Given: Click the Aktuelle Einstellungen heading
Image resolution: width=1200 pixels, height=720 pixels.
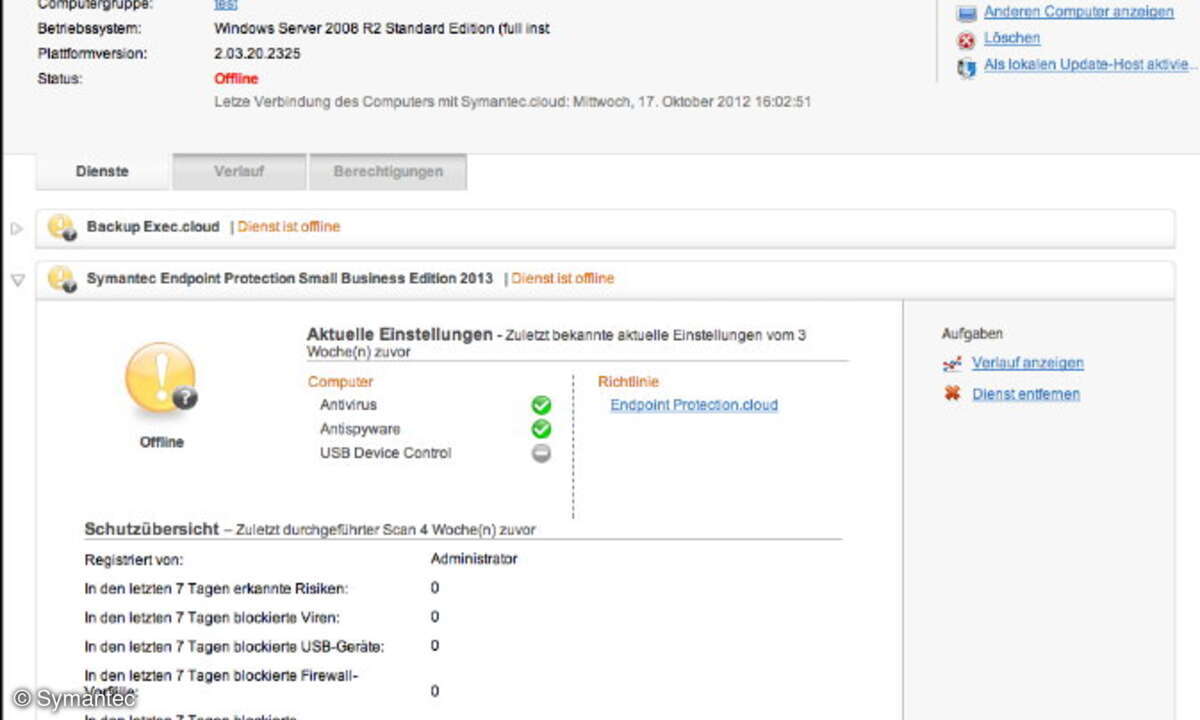Looking at the screenshot, I should 400,334.
